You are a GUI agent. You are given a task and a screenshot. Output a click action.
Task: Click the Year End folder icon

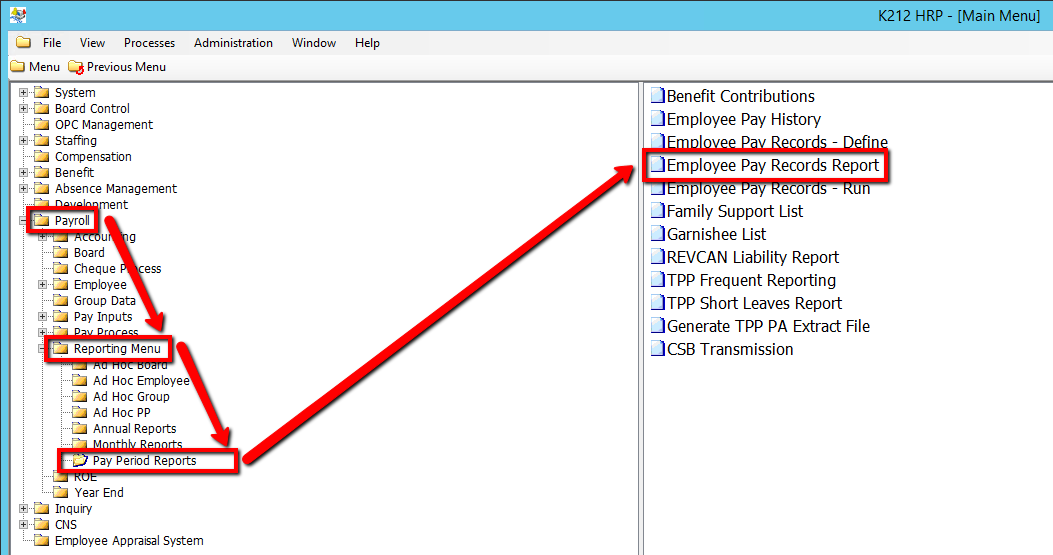click(61, 493)
